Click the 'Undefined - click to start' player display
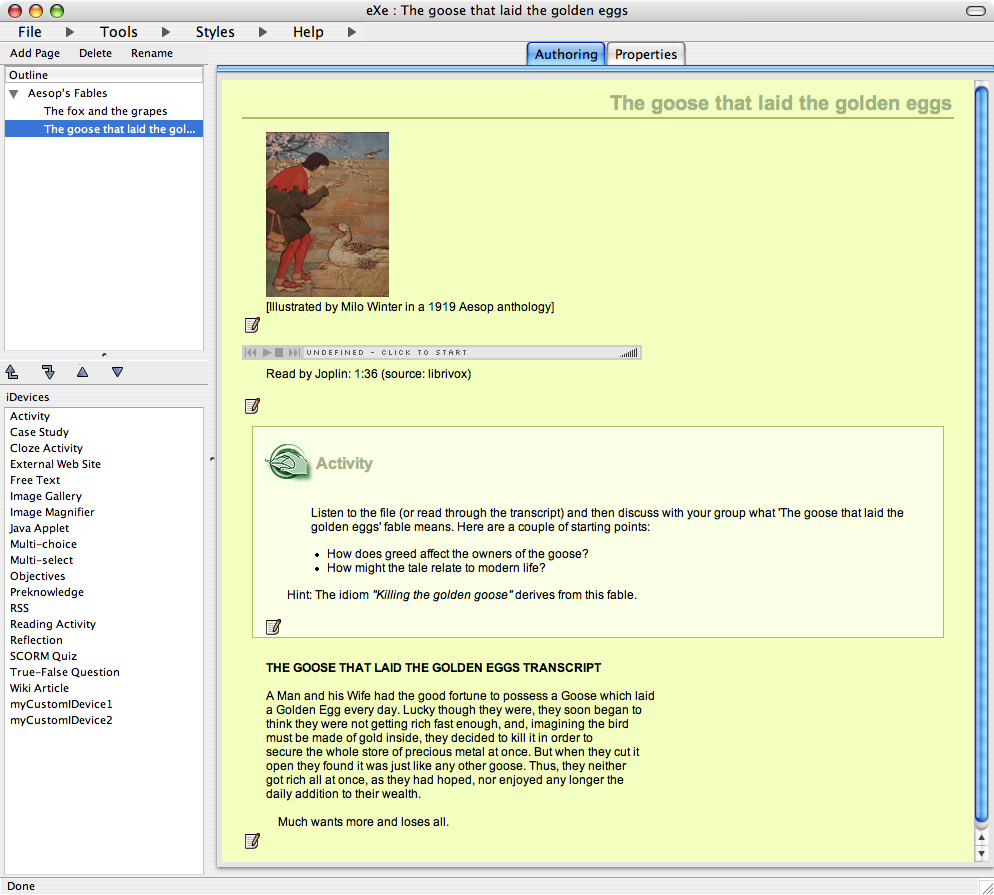The height and width of the screenshot is (895, 994). pos(387,352)
